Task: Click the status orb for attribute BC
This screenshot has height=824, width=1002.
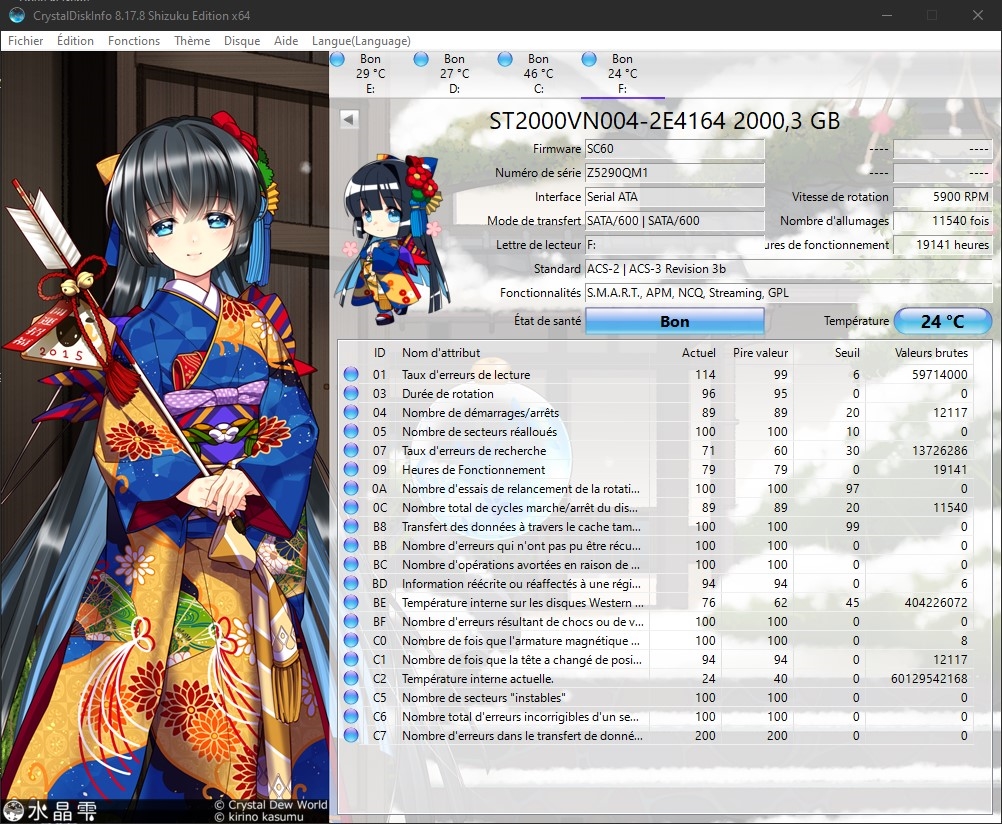Action: pos(351,564)
